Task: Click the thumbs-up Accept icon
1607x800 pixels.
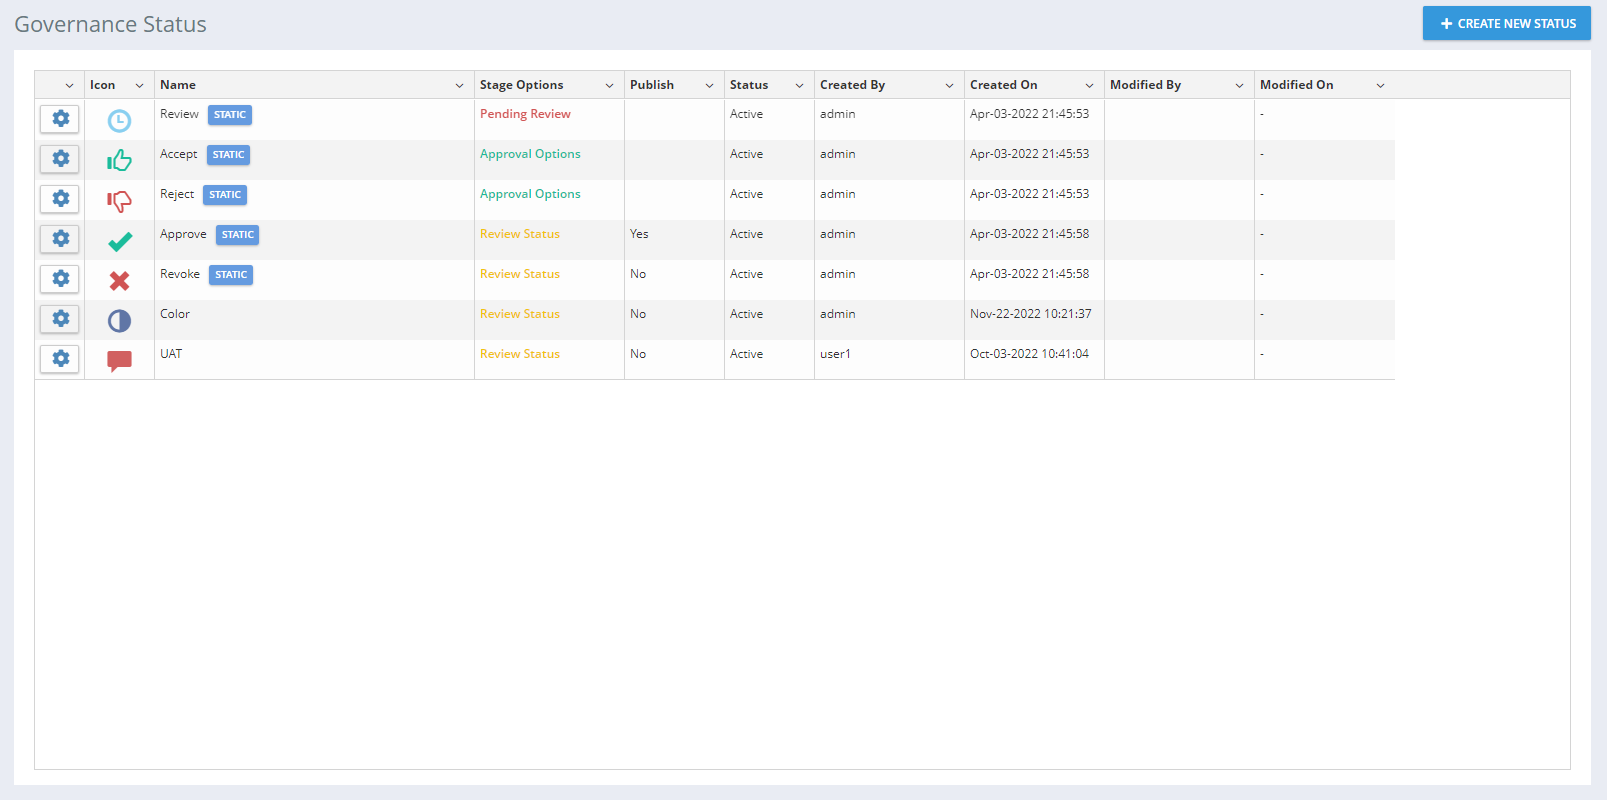Action: pyautogui.click(x=119, y=160)
